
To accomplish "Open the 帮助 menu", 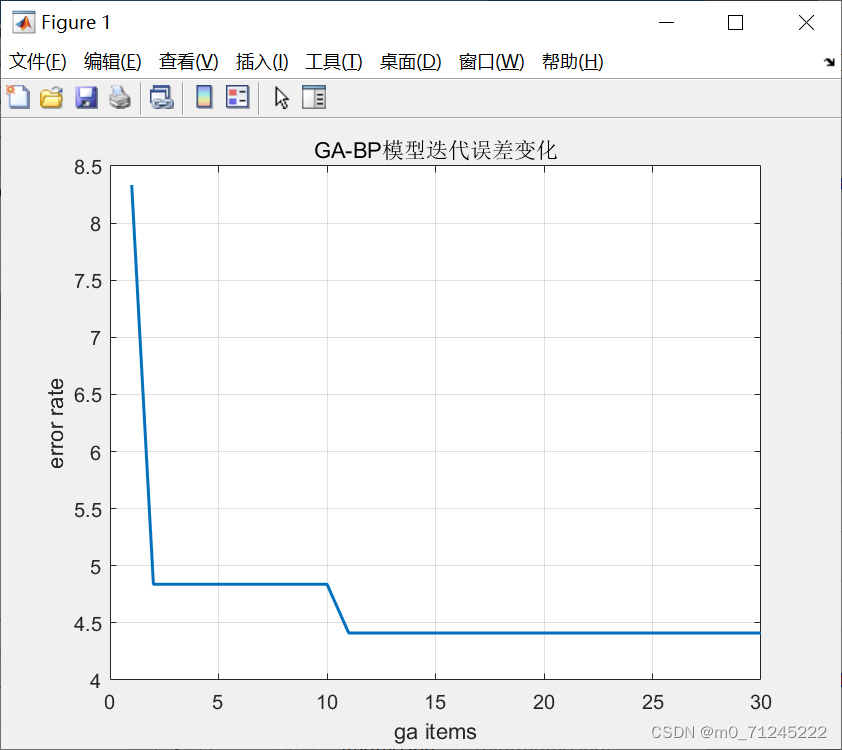I will (573, 61).
